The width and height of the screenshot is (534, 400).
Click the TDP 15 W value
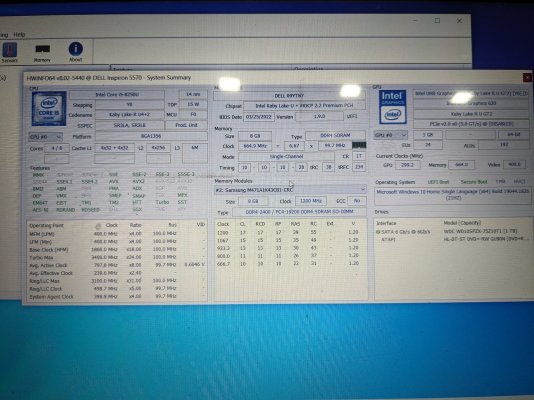pyautogui.click(x=193, y=104)
